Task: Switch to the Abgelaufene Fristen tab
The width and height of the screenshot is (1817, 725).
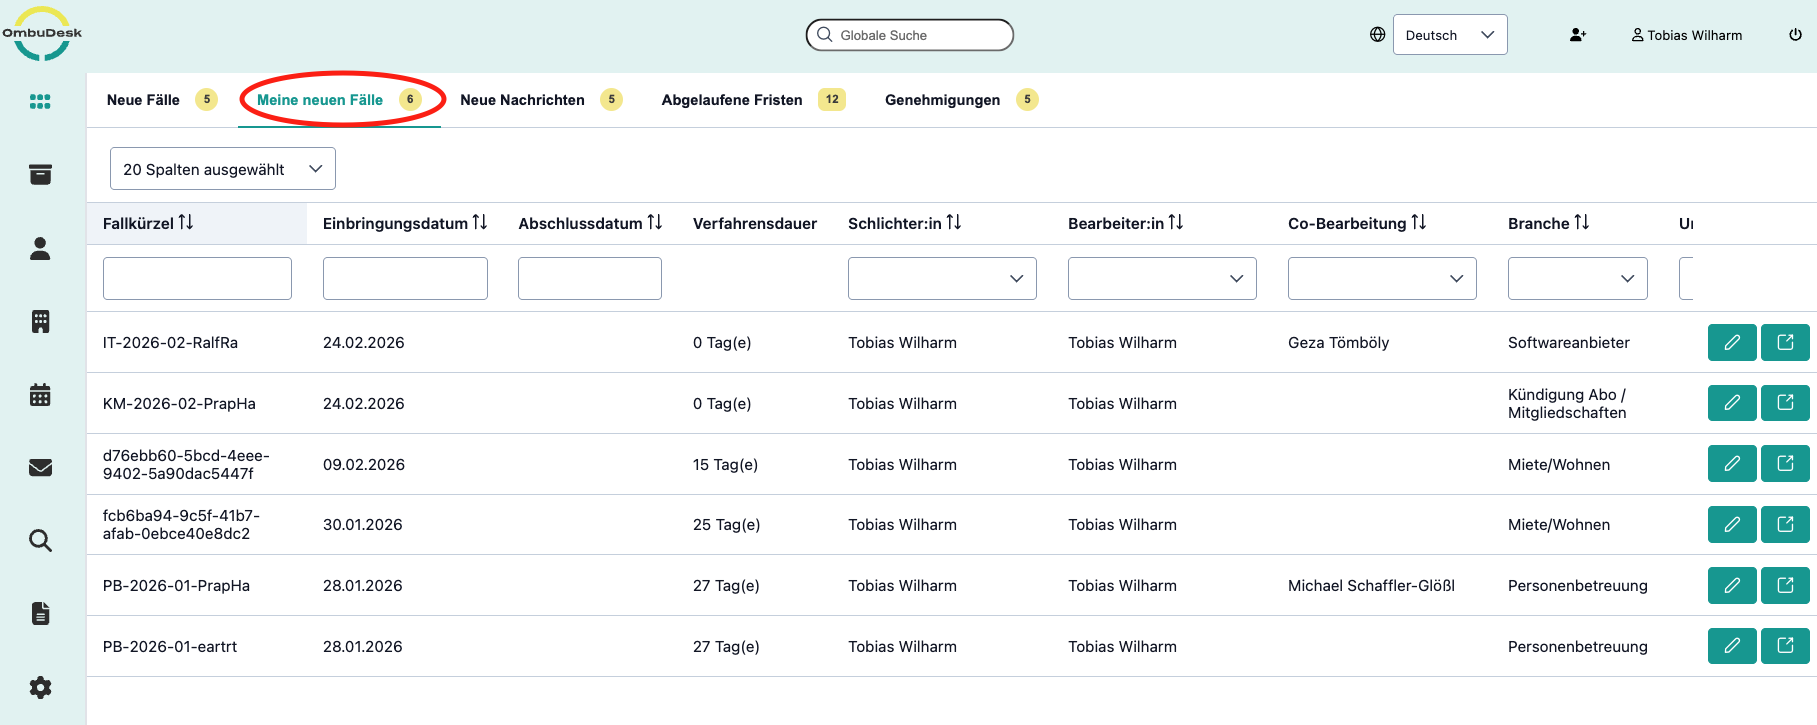Action: [732, 100]
